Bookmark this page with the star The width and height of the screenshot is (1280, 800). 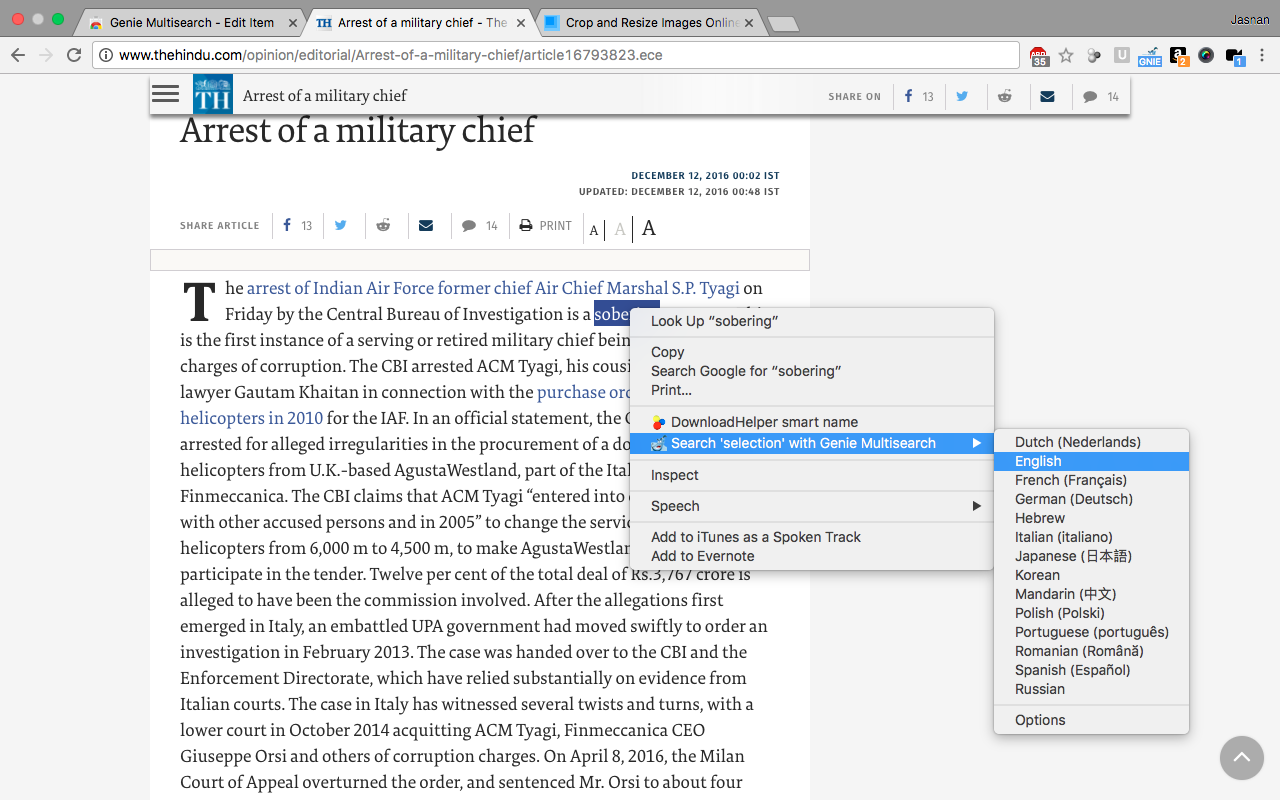click(1066, 55)
